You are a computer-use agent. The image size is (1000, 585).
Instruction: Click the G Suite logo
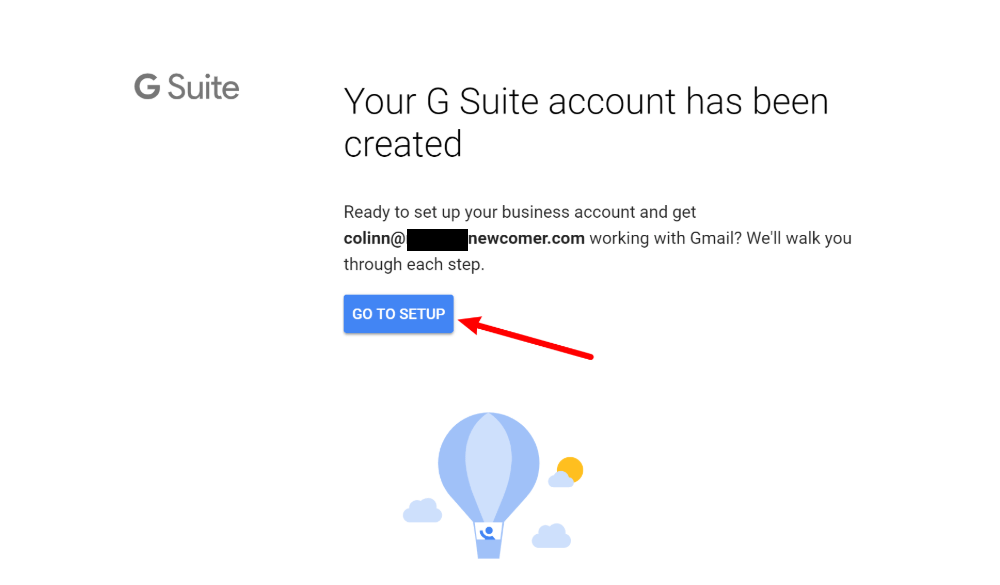[x=186, y=87]
